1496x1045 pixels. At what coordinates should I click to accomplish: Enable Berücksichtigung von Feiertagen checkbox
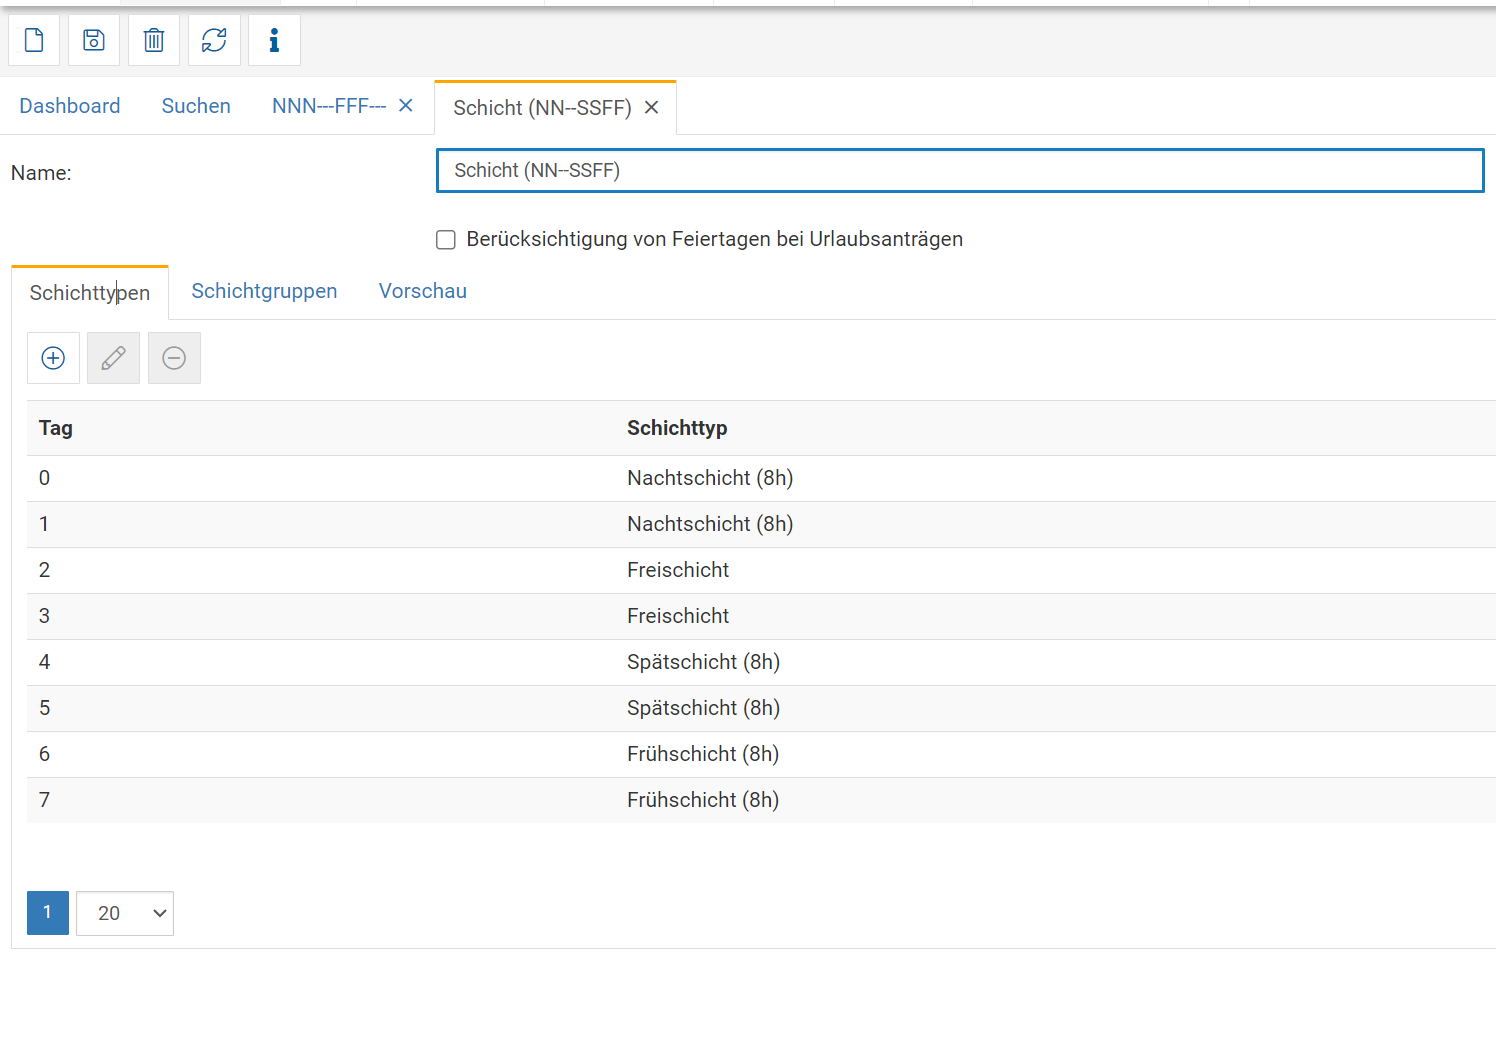click(x=446, y=240)
